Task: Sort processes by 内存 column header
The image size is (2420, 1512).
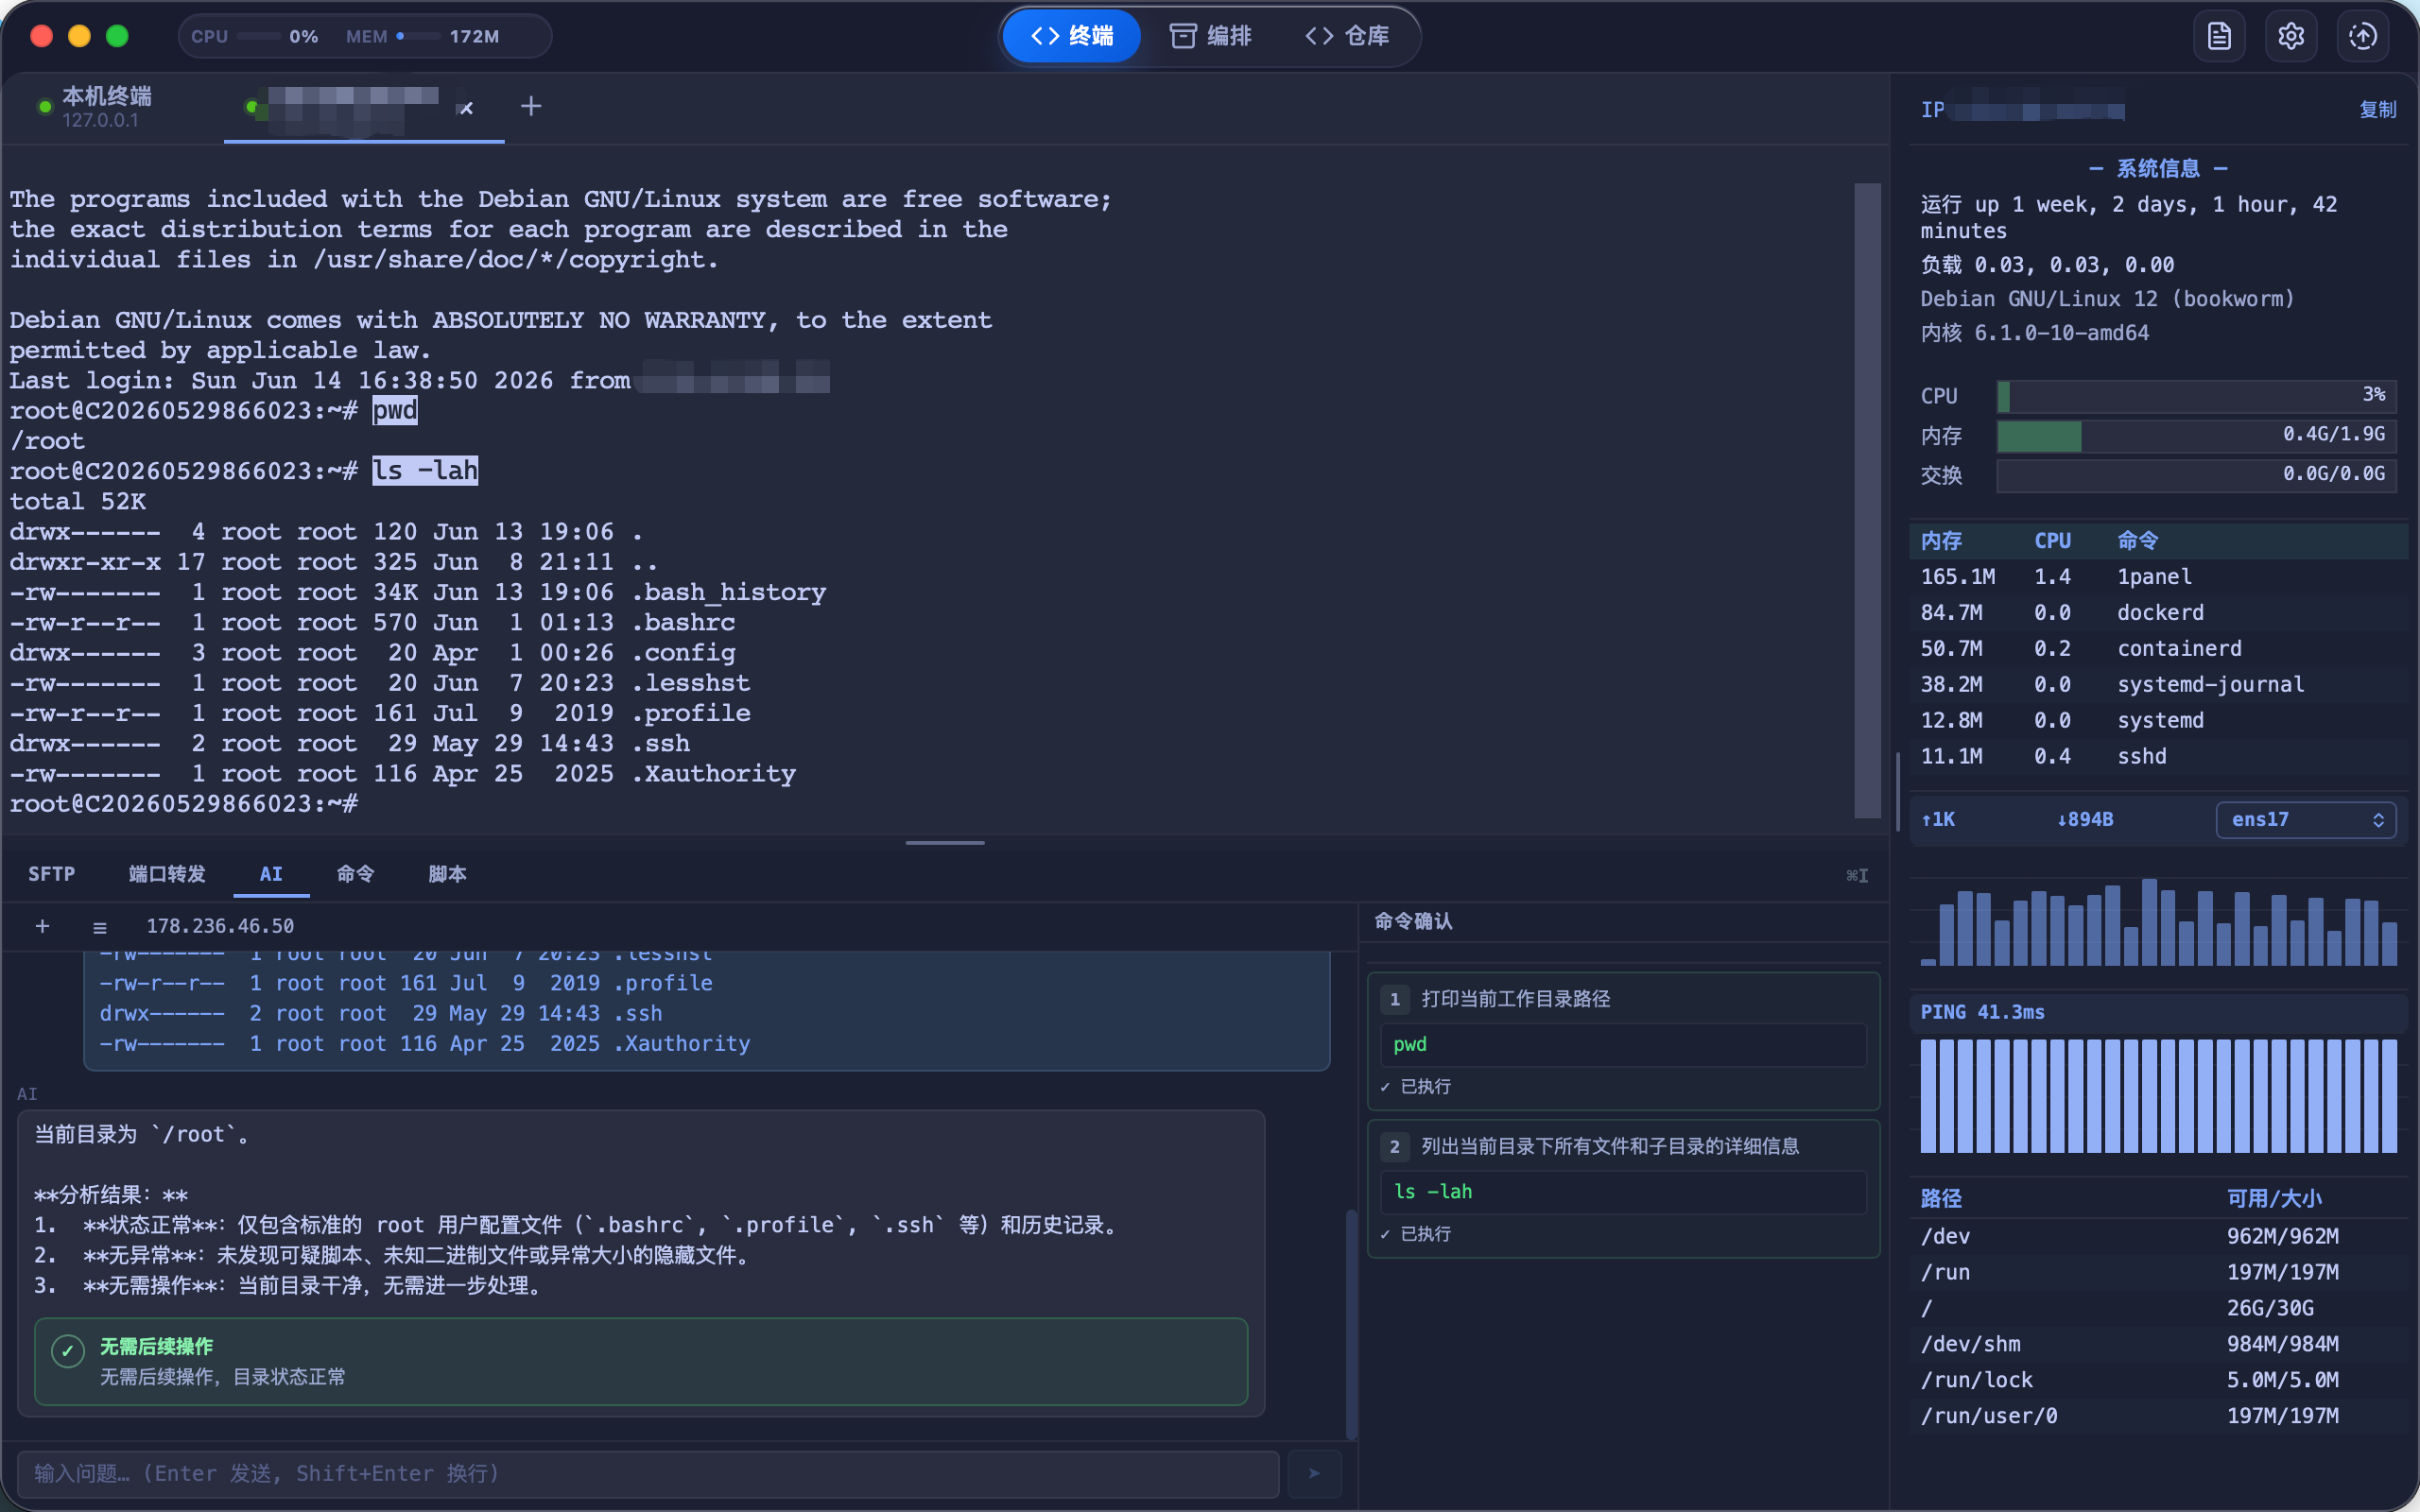Action: click(1941, 541)
